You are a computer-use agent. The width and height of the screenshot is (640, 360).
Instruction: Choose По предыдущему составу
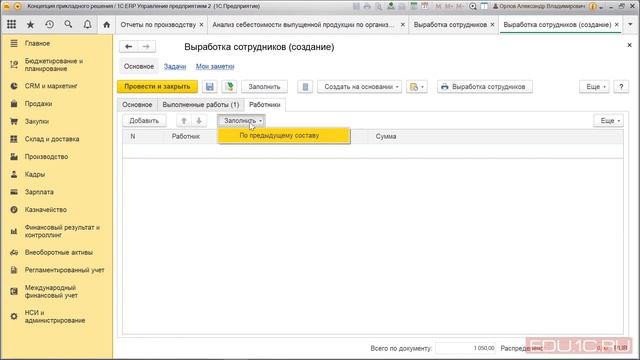click(x=284, y=136)
